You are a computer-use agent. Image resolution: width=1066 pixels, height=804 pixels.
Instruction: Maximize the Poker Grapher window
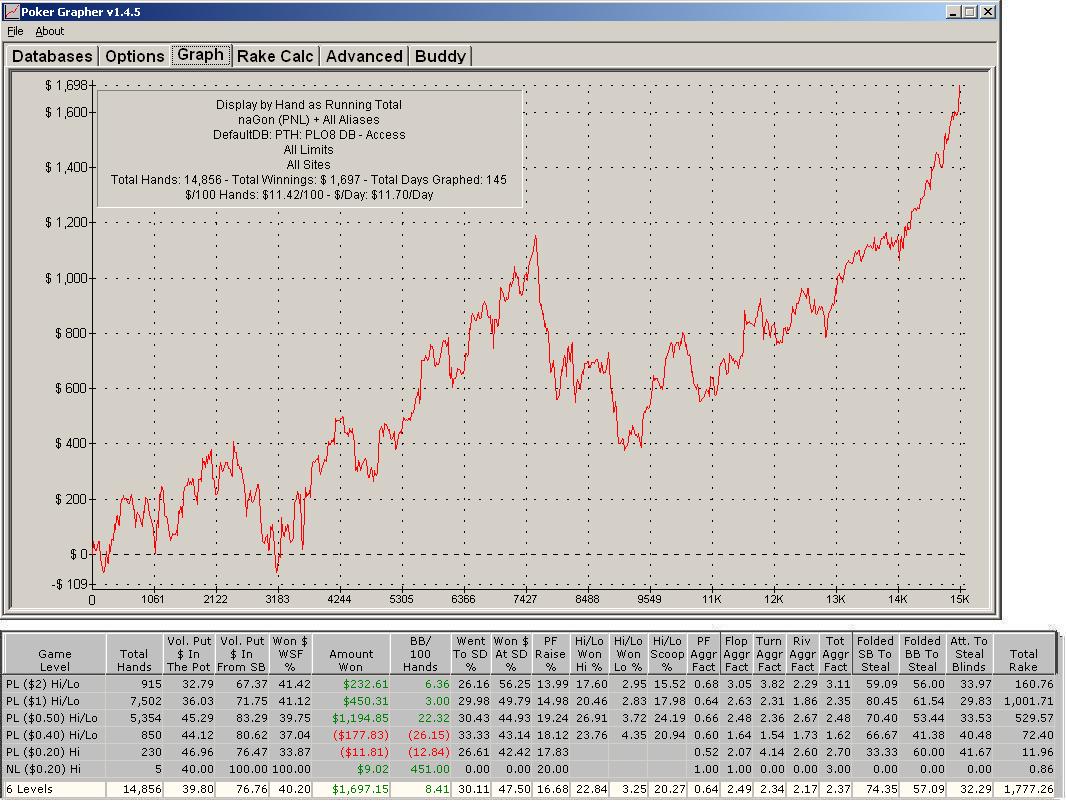[970, 12]
